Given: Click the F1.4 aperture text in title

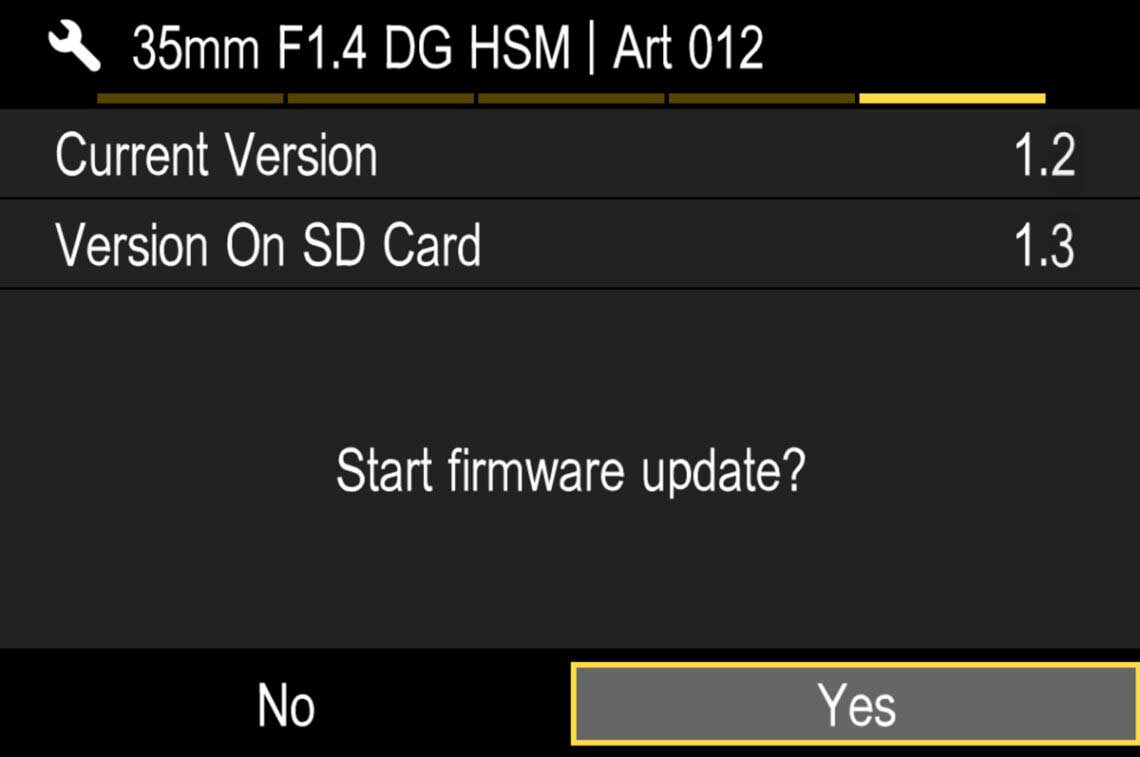Looking at the screenshot, I should [x=321, y=48].
